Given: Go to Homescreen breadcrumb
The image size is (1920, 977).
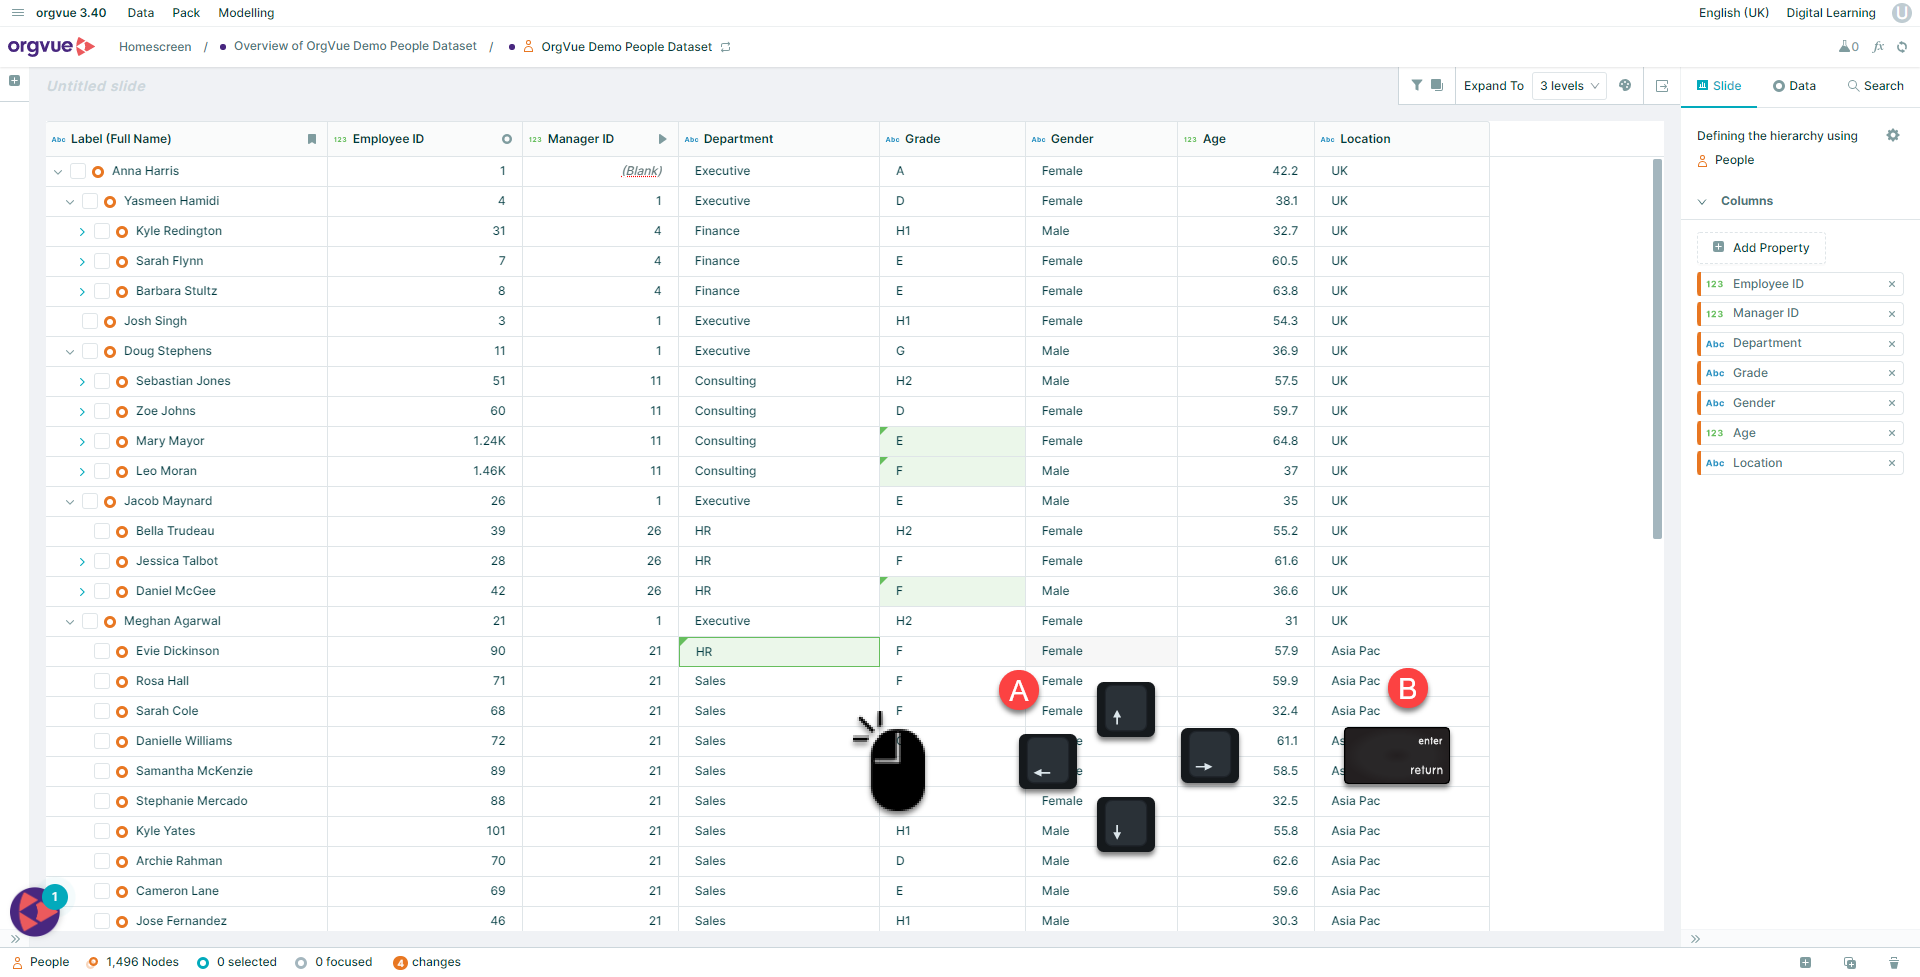Looking at the screenshot, I should tap(155, 47).
